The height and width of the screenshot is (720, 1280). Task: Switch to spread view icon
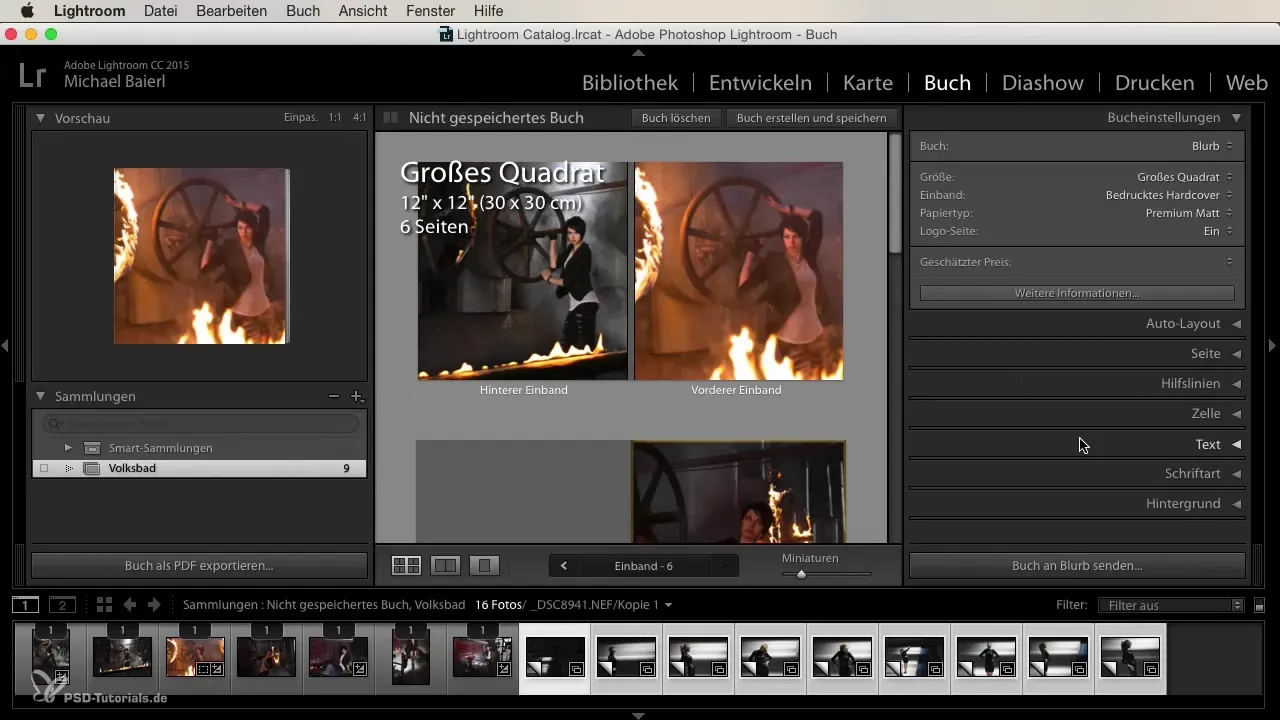tap(445, 565)
